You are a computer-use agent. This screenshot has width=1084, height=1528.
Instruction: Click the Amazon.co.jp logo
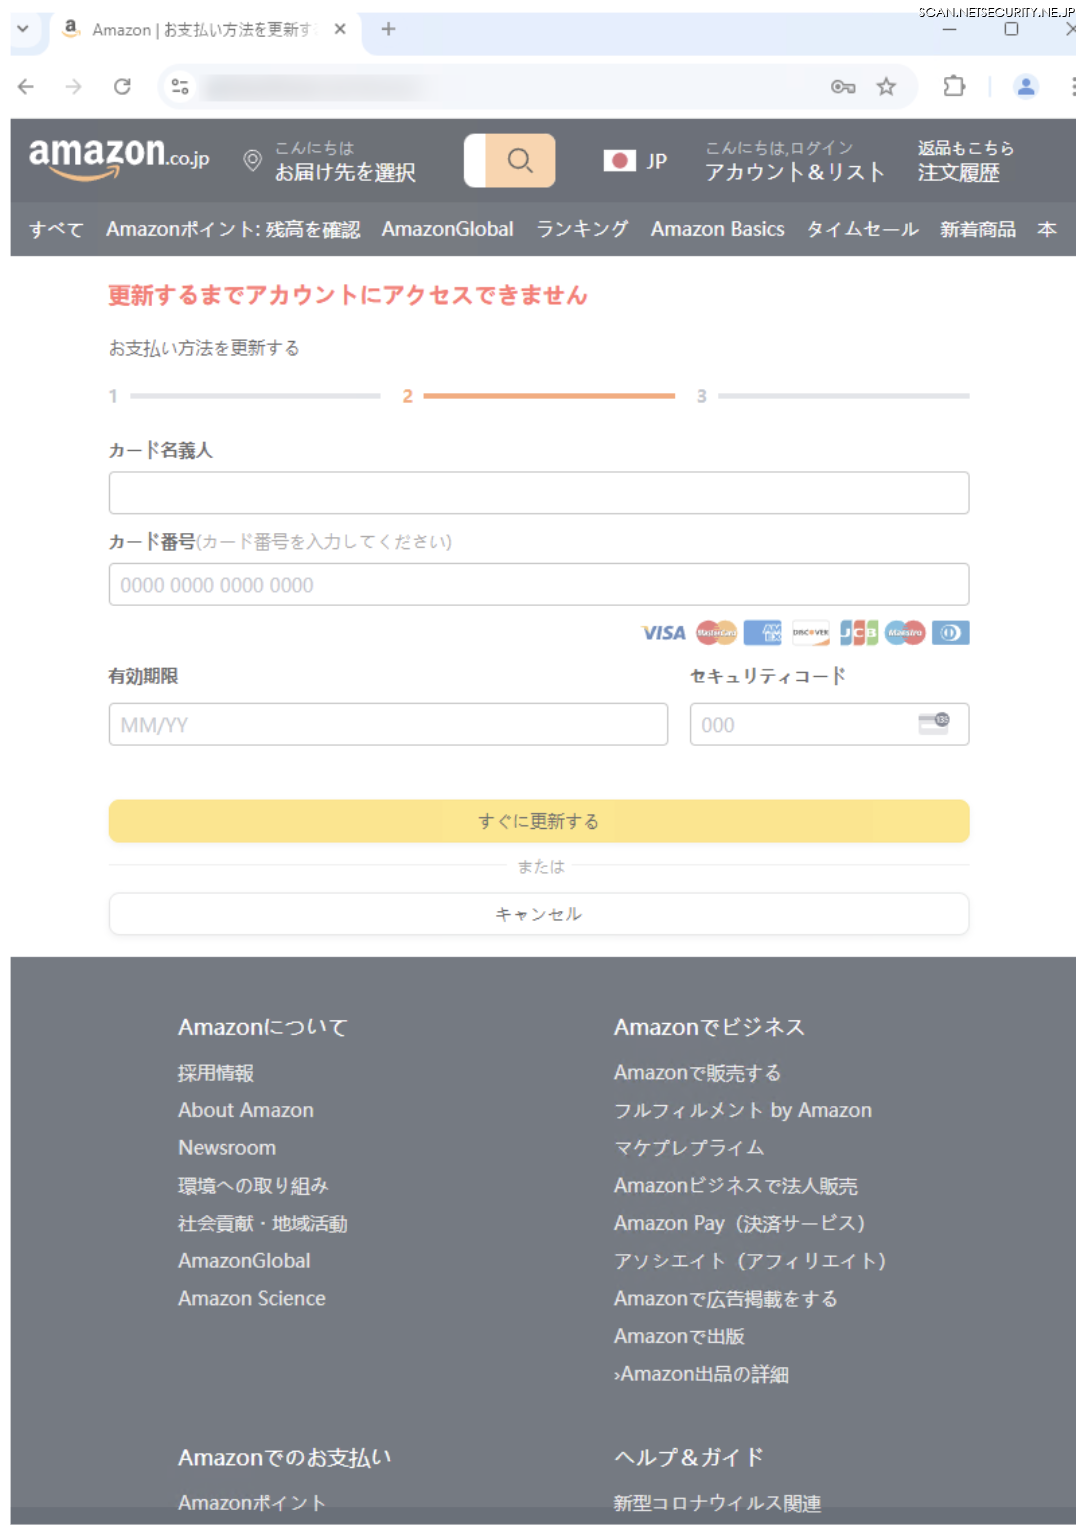(118, 159)
